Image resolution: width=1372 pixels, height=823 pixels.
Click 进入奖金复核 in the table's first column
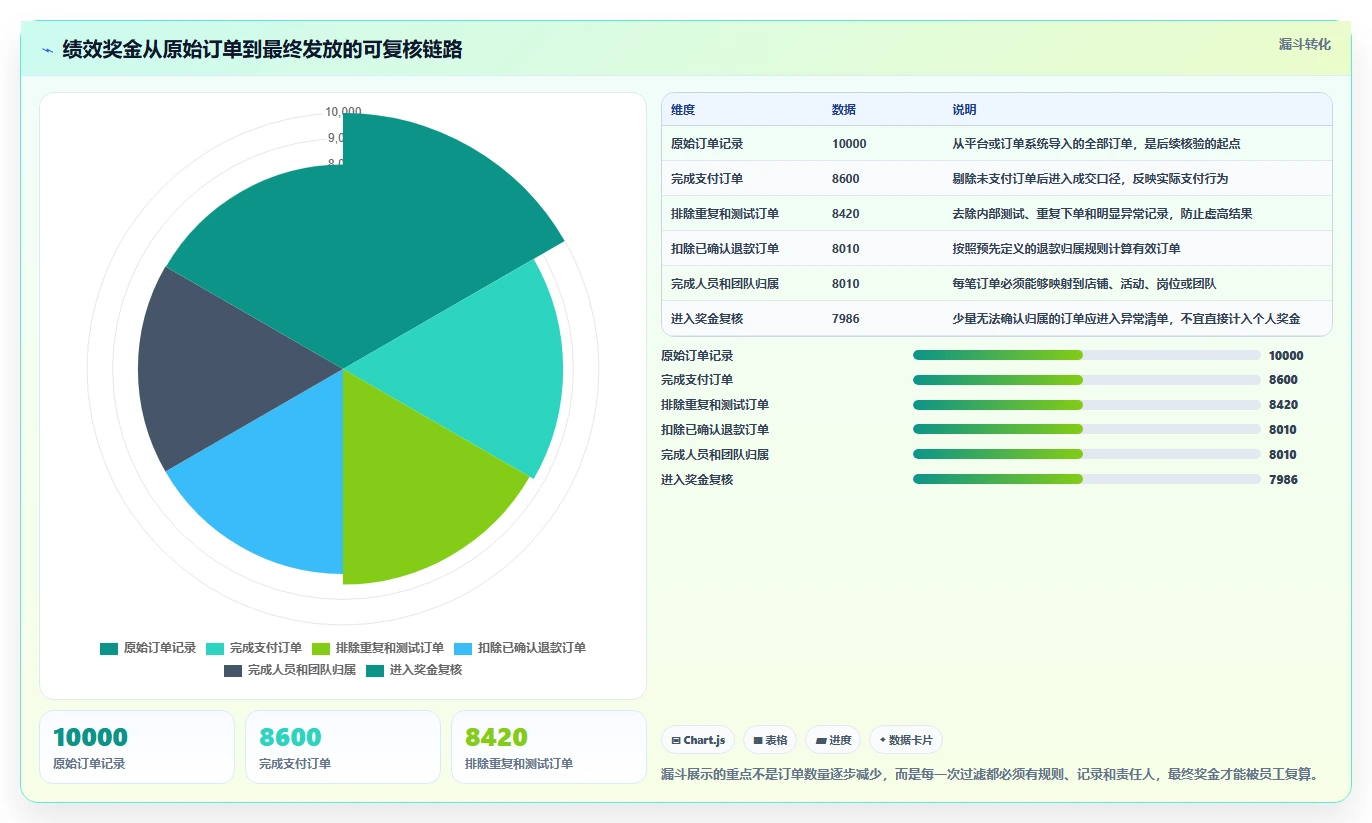click(x=707, y=319)
